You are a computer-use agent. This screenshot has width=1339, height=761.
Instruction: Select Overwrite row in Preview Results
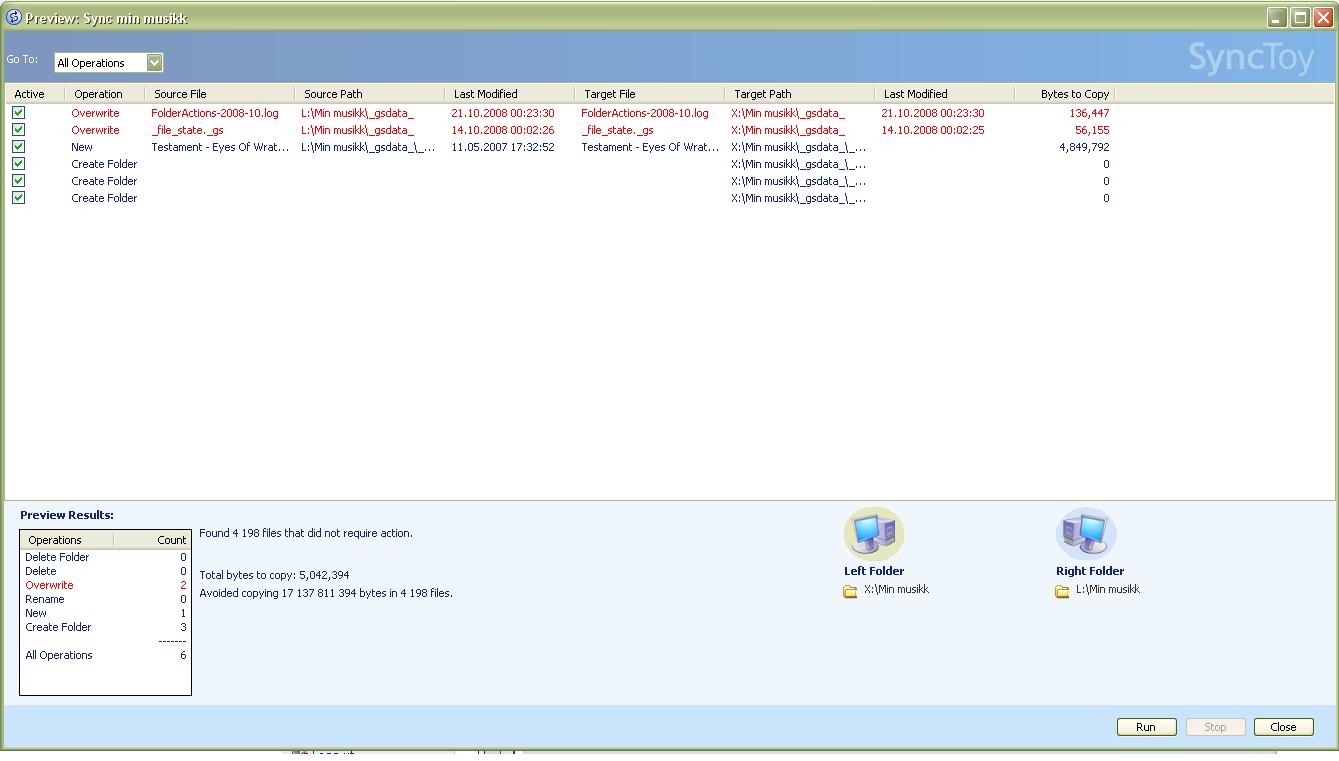click(105, 585)
